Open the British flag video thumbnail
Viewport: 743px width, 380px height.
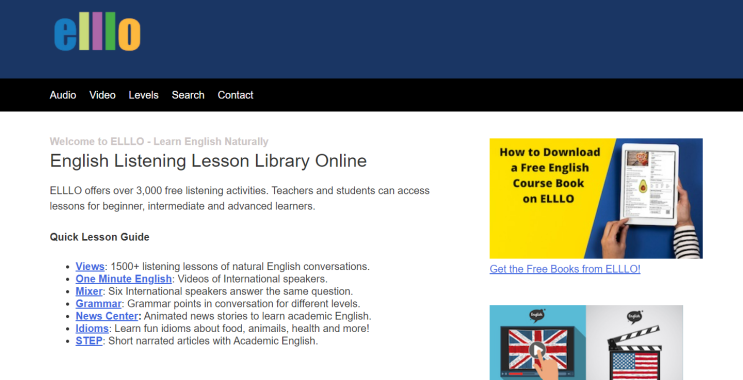tap(538, 343)
